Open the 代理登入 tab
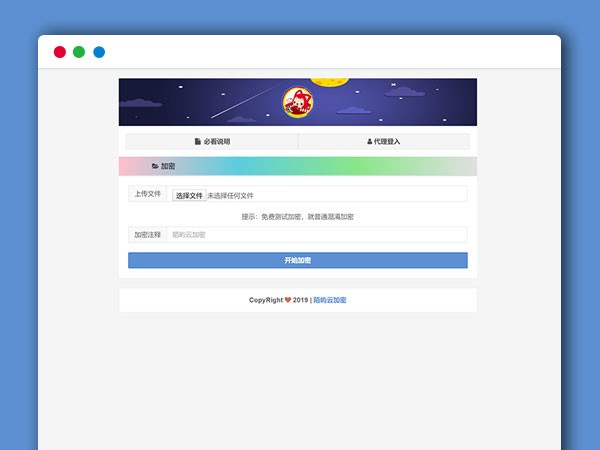 tap(384, 142)
